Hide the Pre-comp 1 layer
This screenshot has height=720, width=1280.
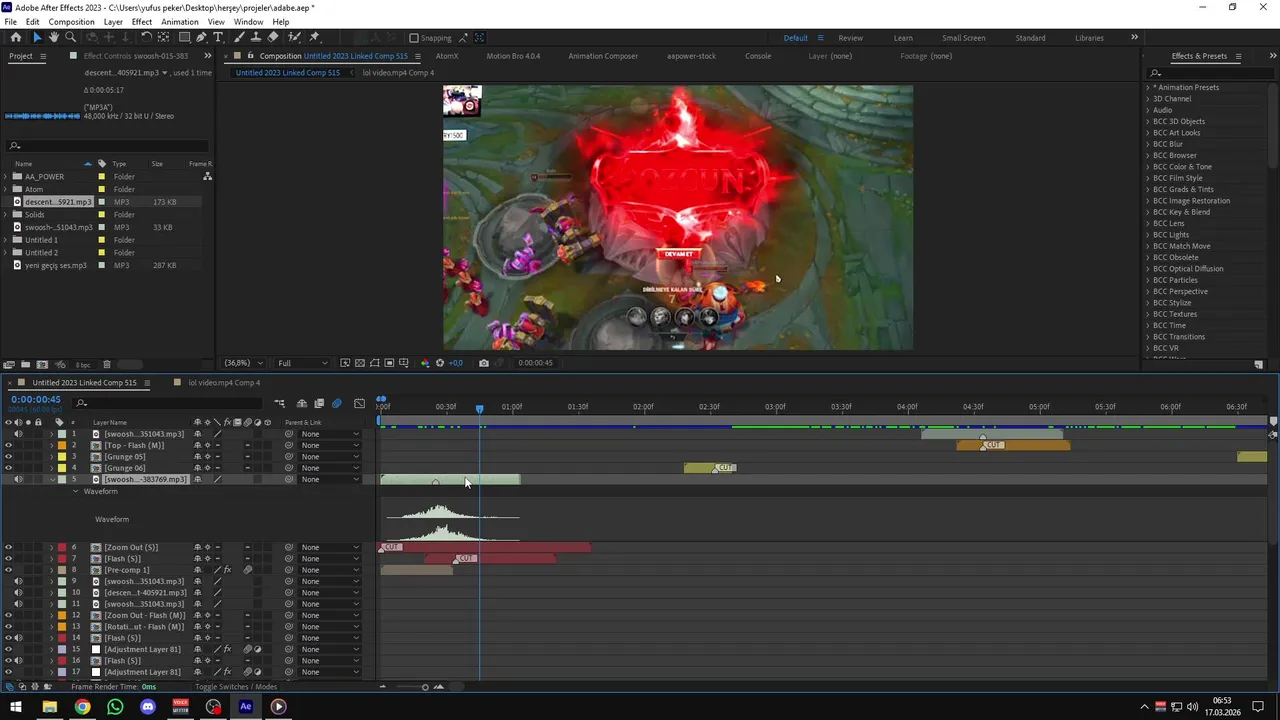[x=8, y=570]
